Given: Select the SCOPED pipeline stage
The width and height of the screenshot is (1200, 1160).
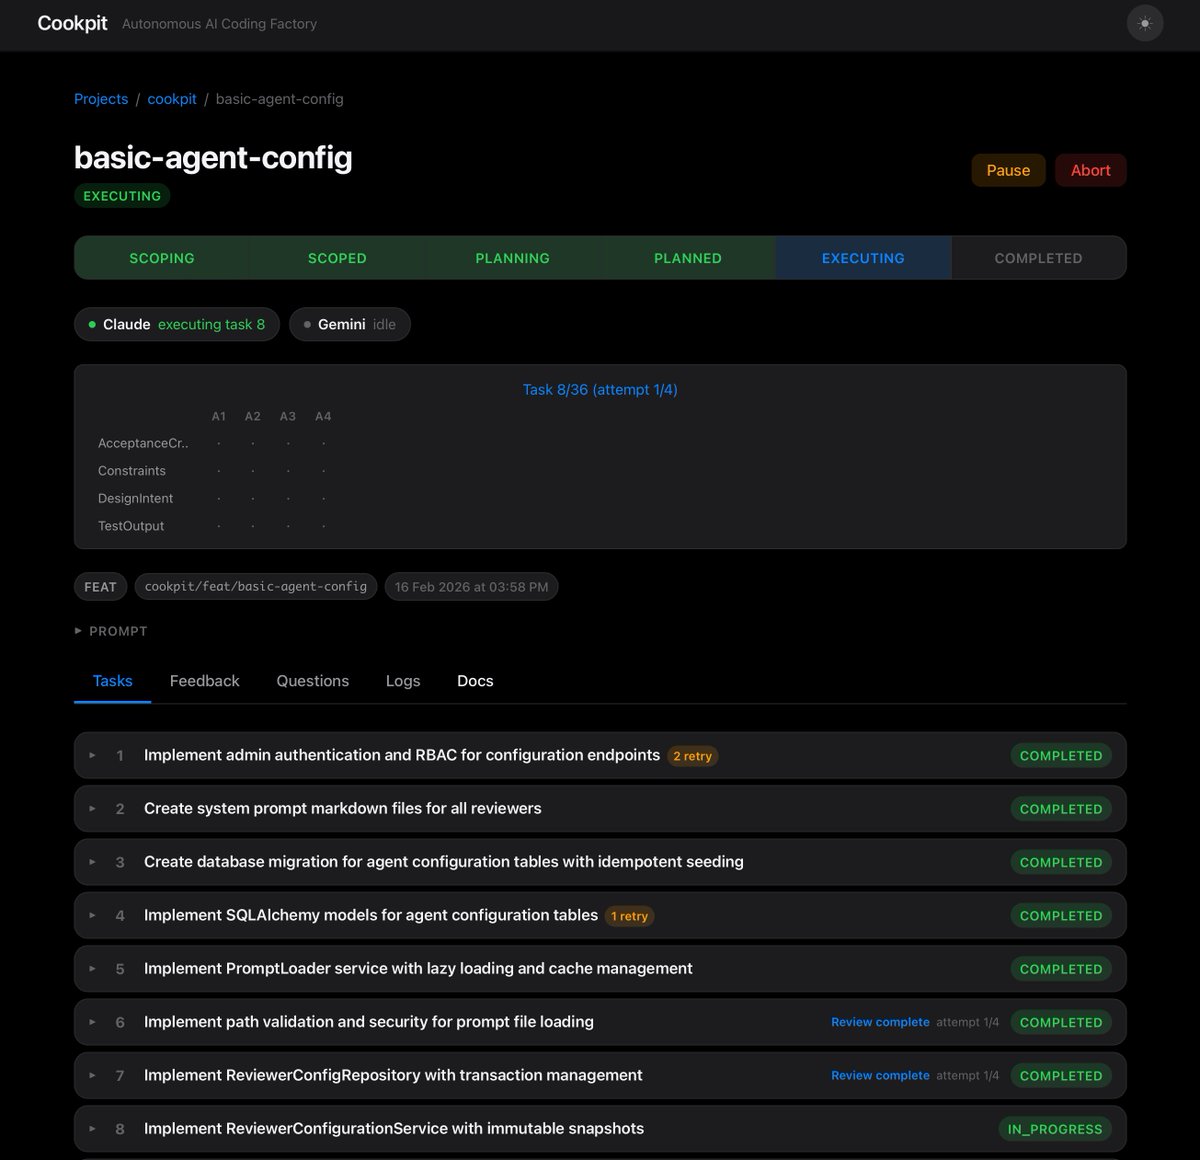Looking at the screenshot, I should (337, 258).
